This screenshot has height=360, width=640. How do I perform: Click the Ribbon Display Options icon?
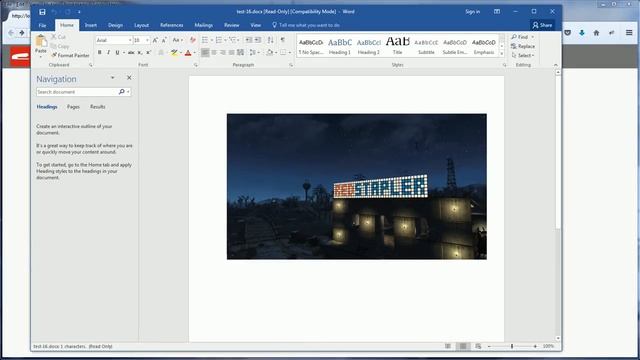pyautogui.click(x=497, y=11)
